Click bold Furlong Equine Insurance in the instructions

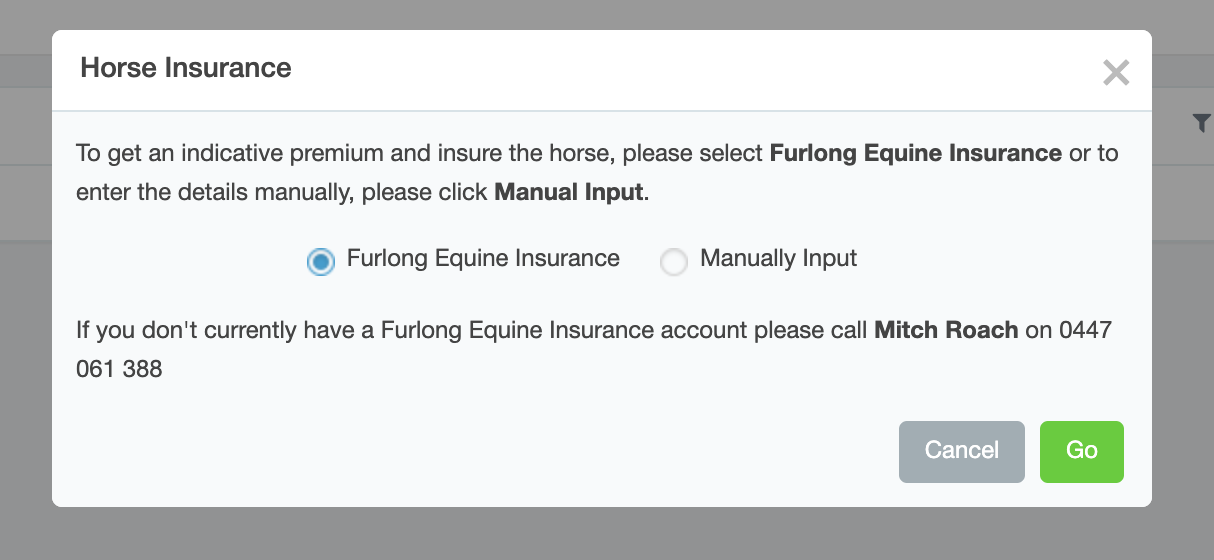(915, 153)
